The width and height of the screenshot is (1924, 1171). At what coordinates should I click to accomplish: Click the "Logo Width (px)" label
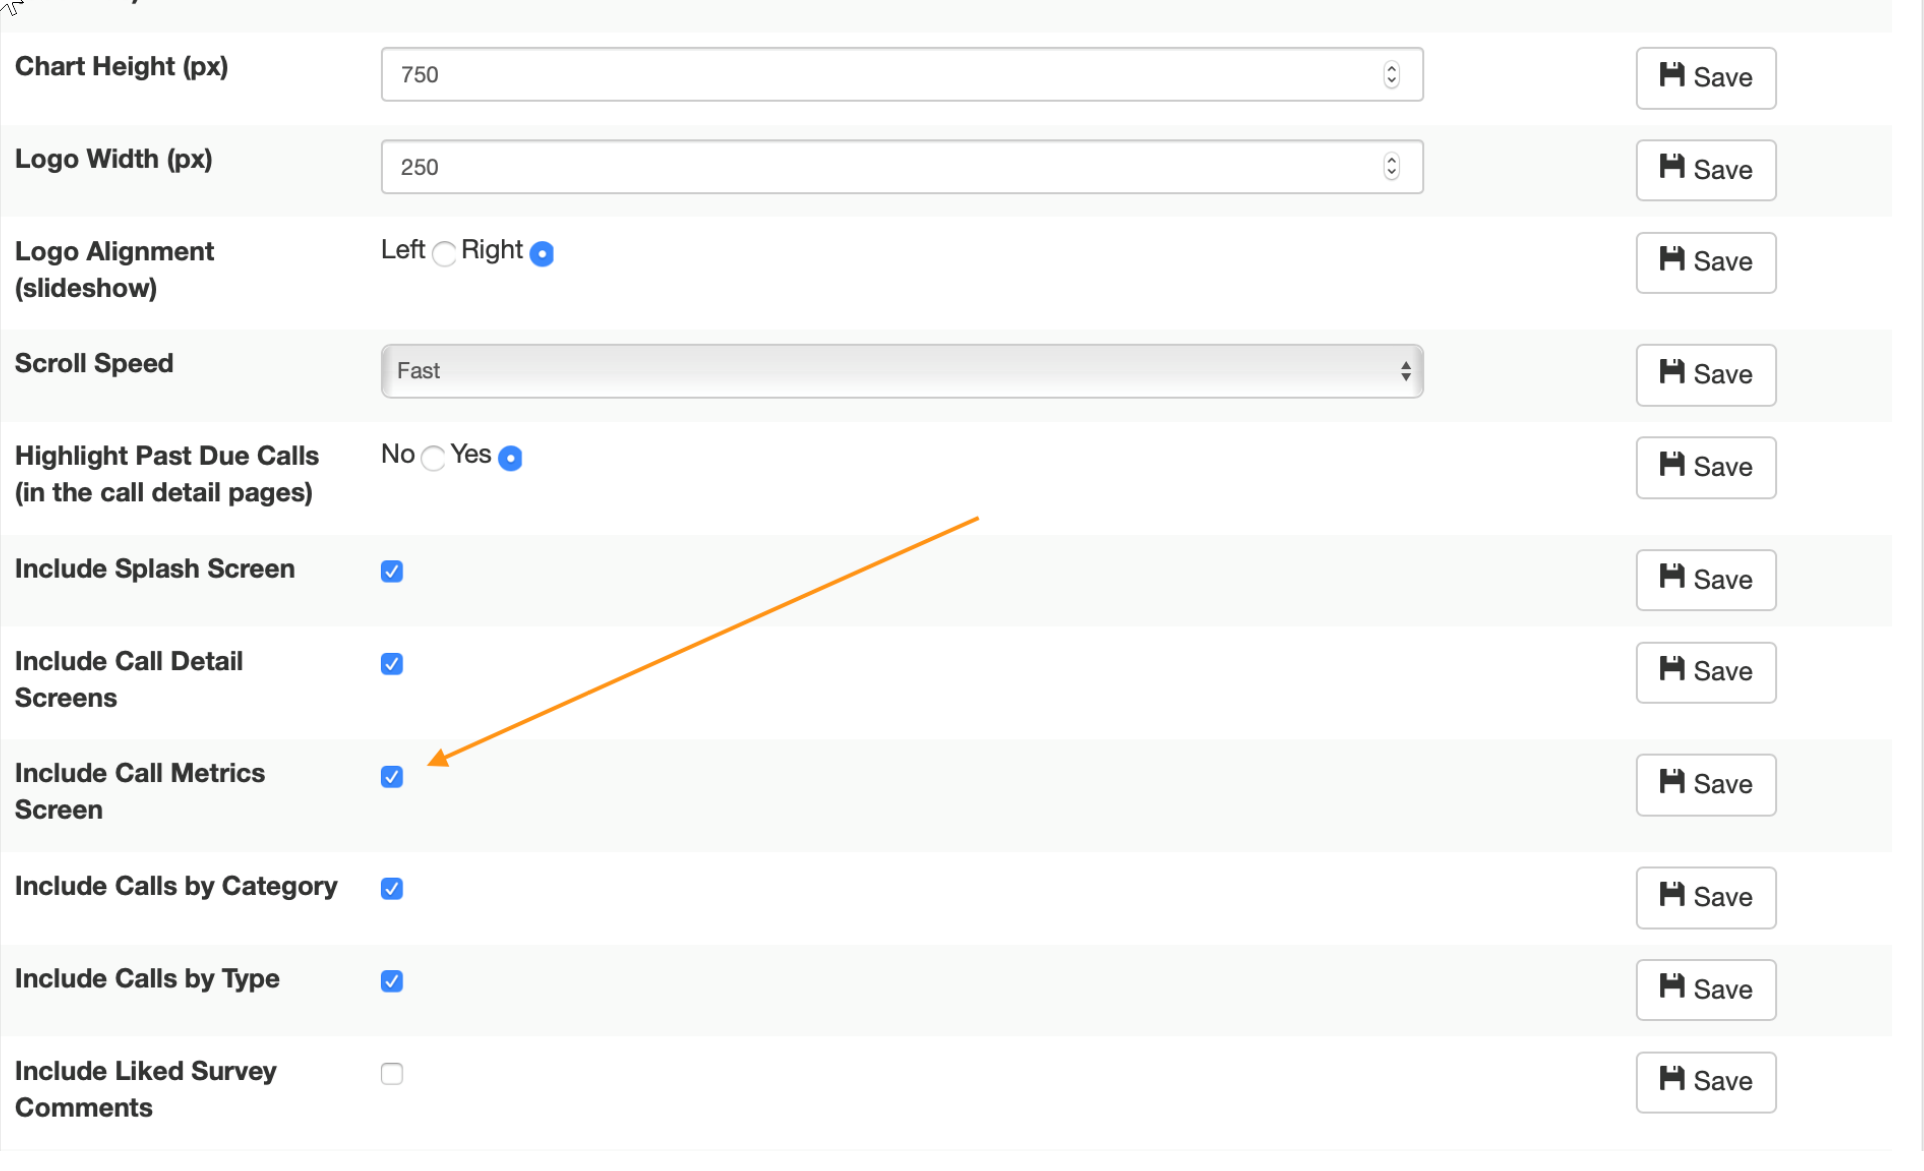(113, 159)
